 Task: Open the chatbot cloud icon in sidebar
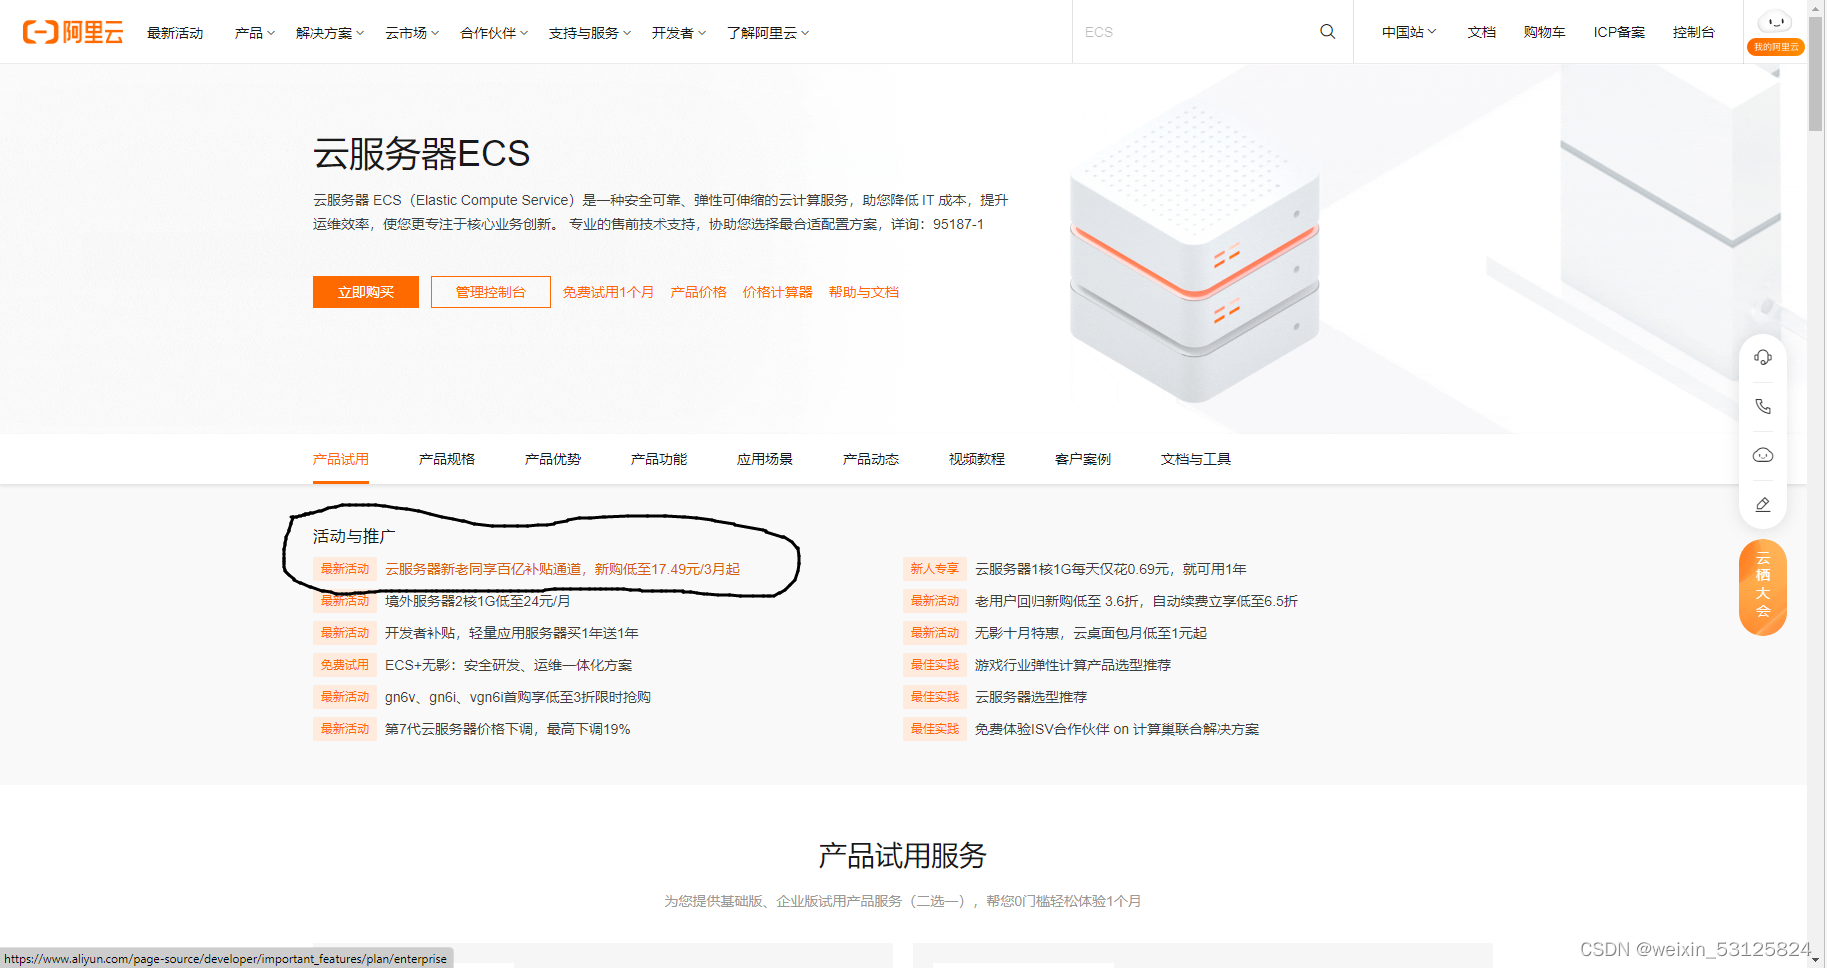tap(1763, 455)
